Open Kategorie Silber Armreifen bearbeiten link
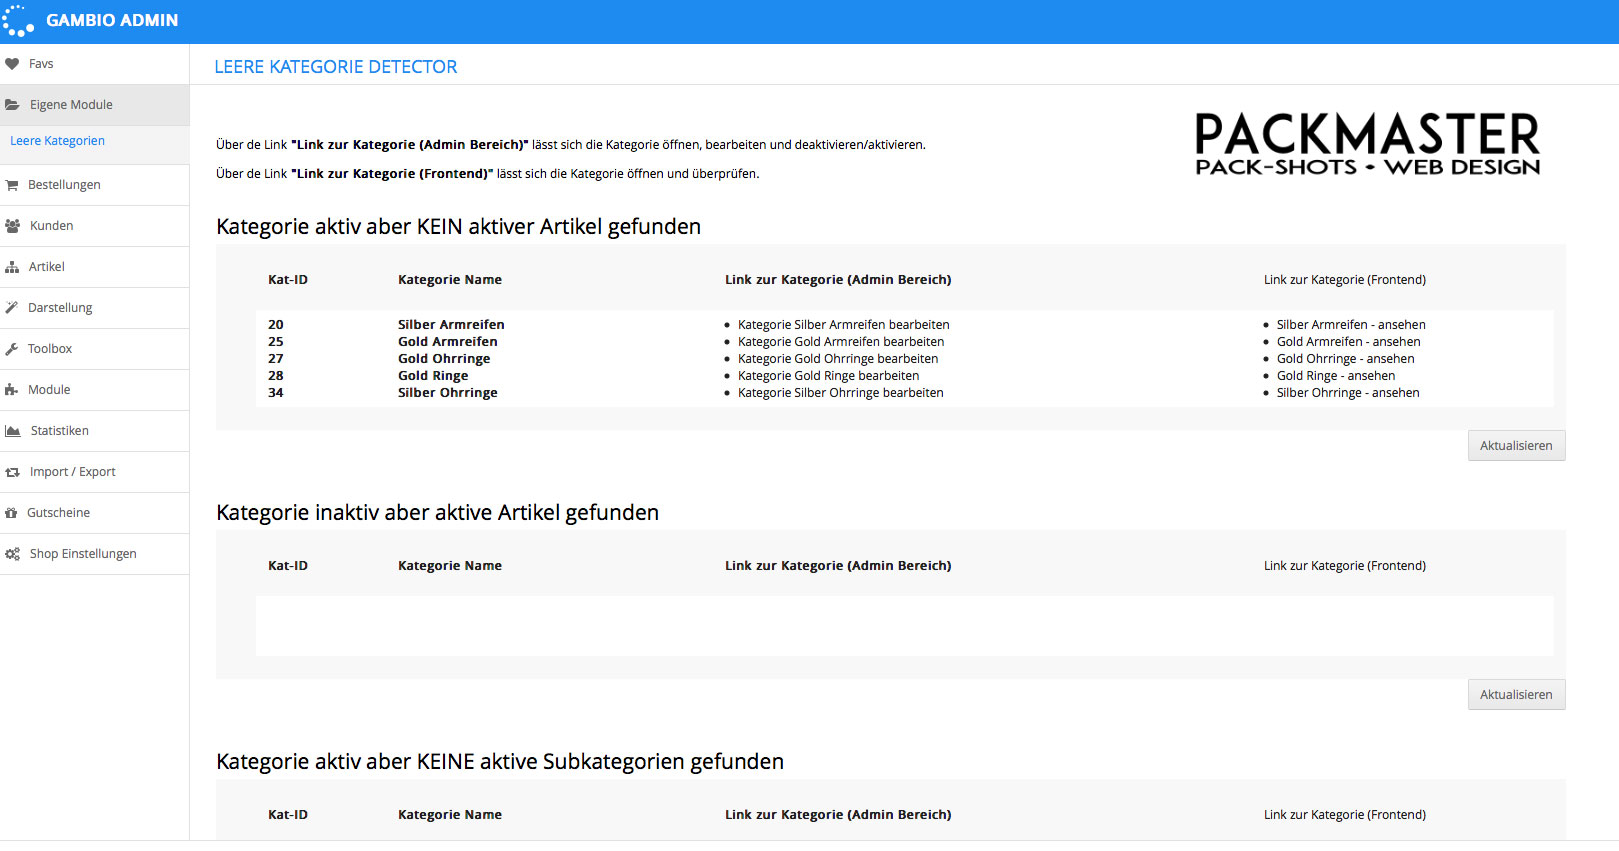 [x=843, y=325]
